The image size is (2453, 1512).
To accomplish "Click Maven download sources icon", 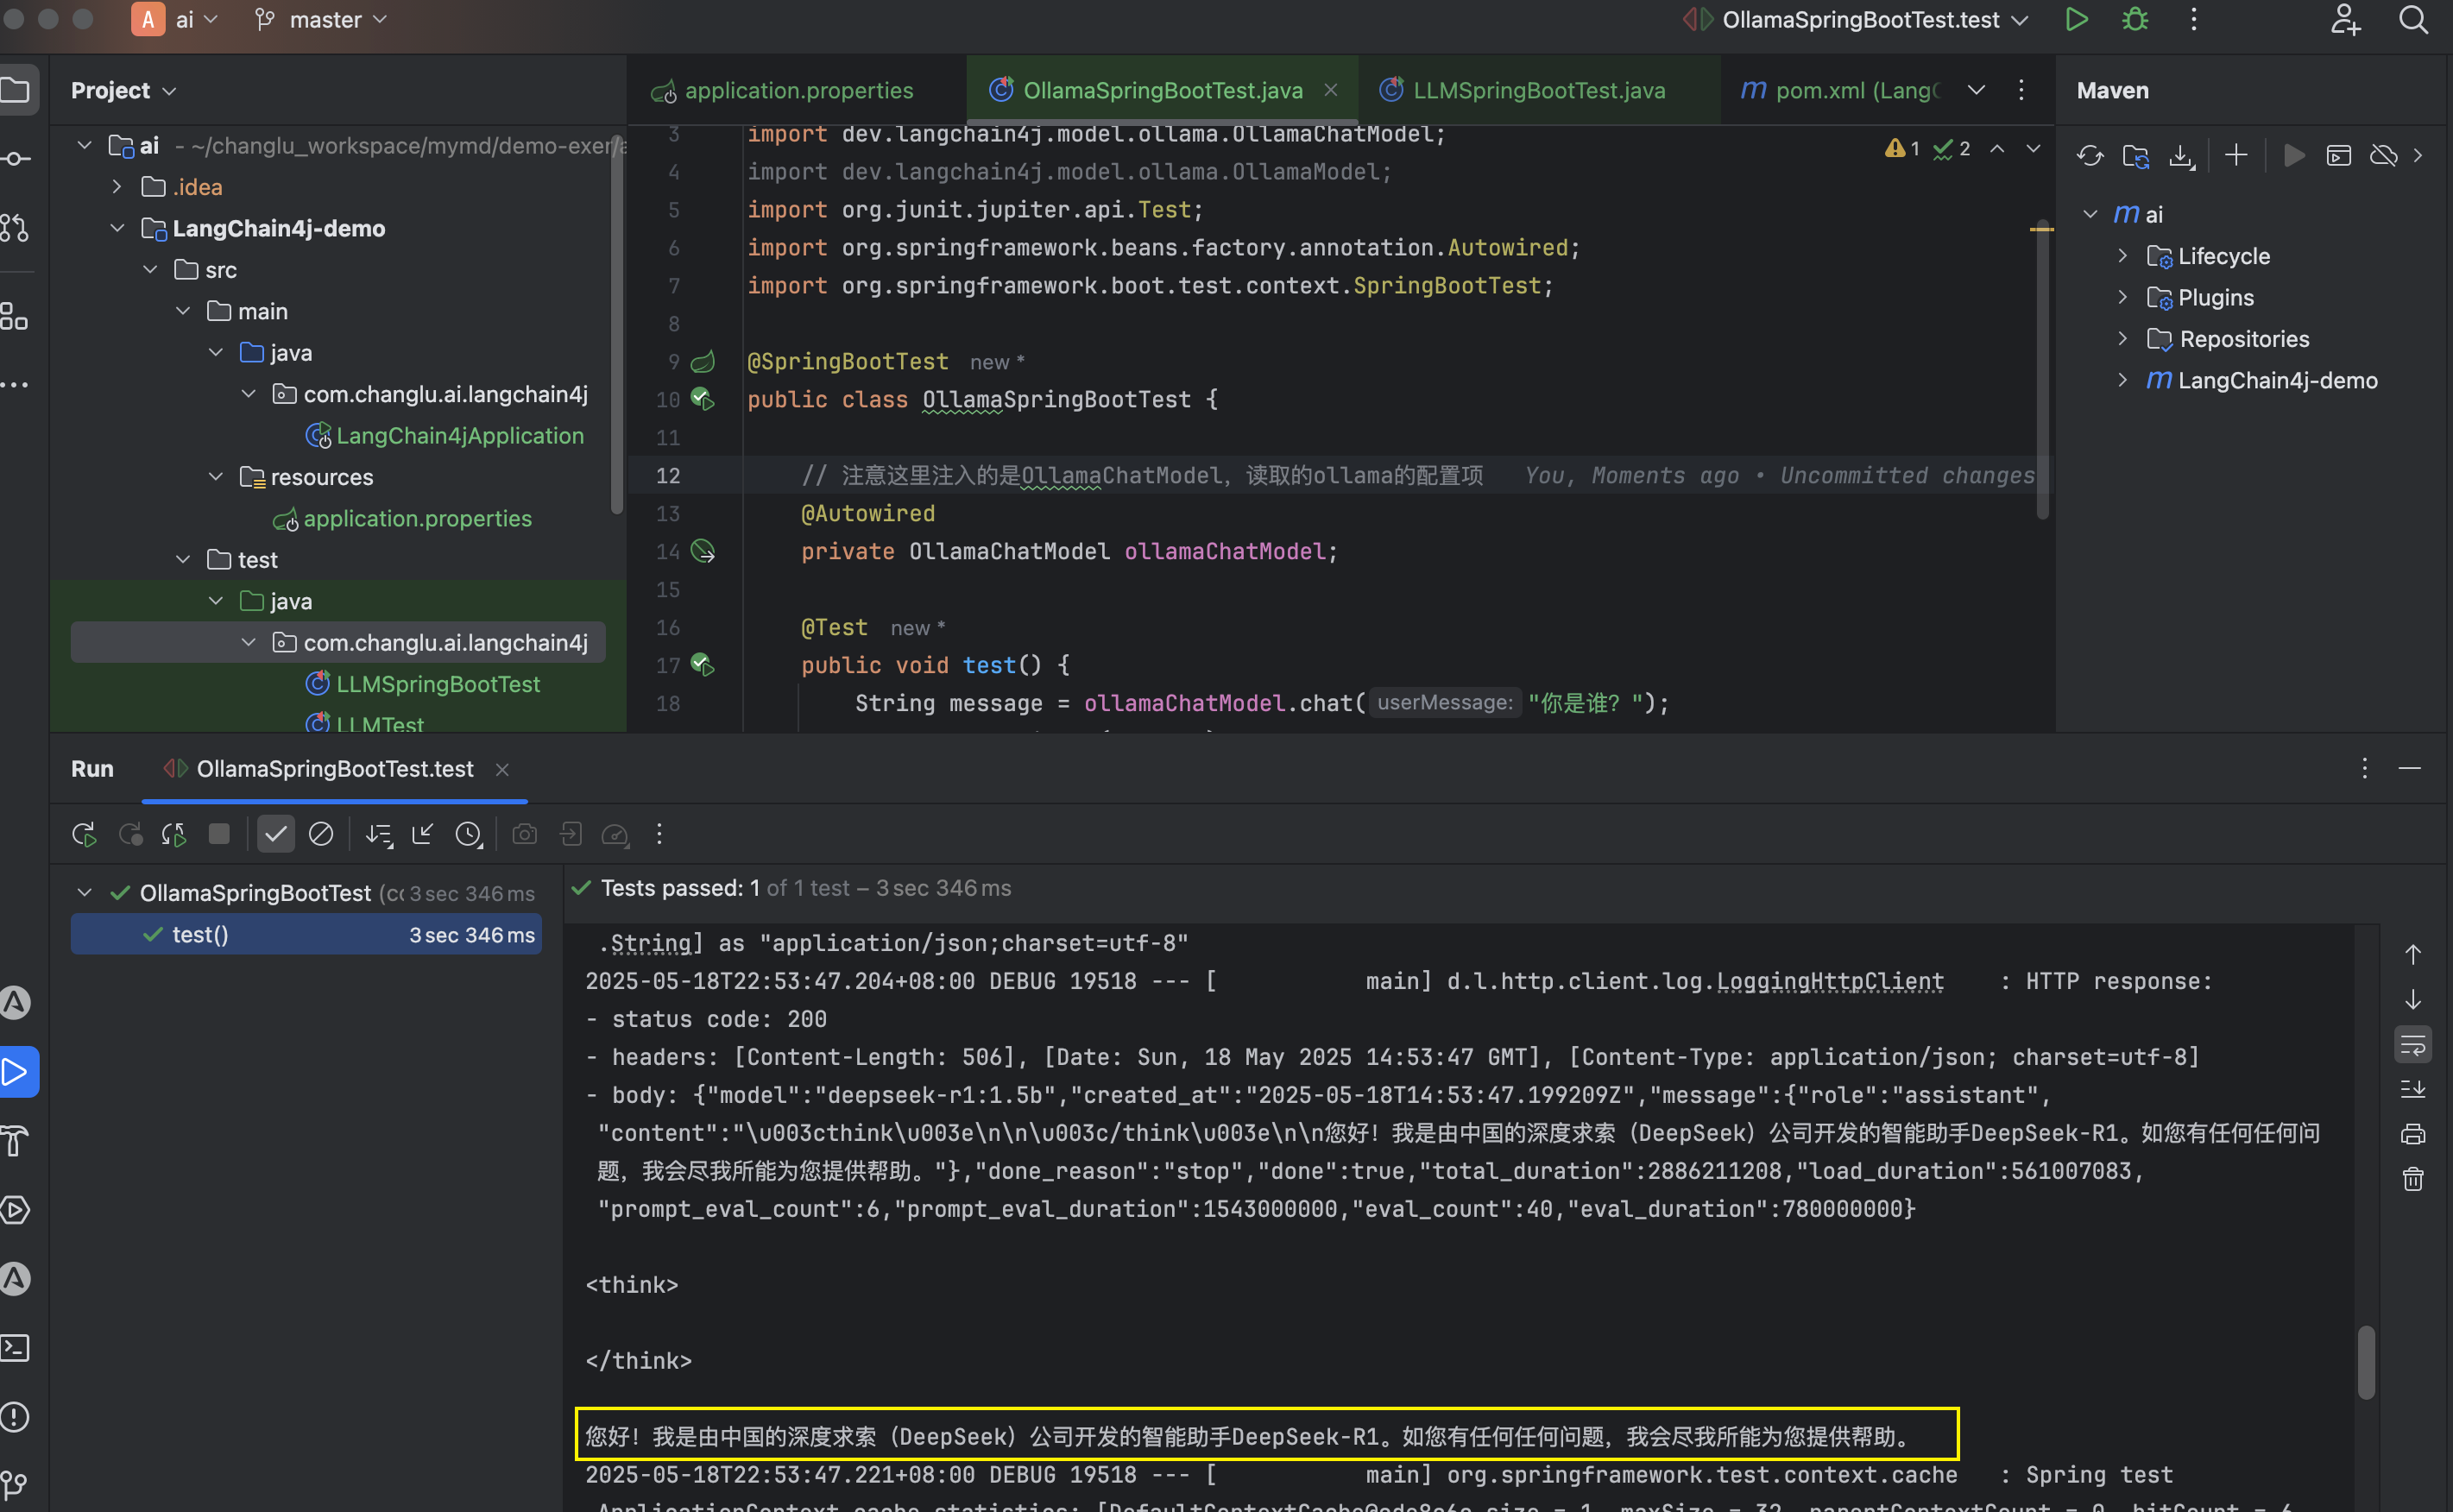I will 2181,155.
